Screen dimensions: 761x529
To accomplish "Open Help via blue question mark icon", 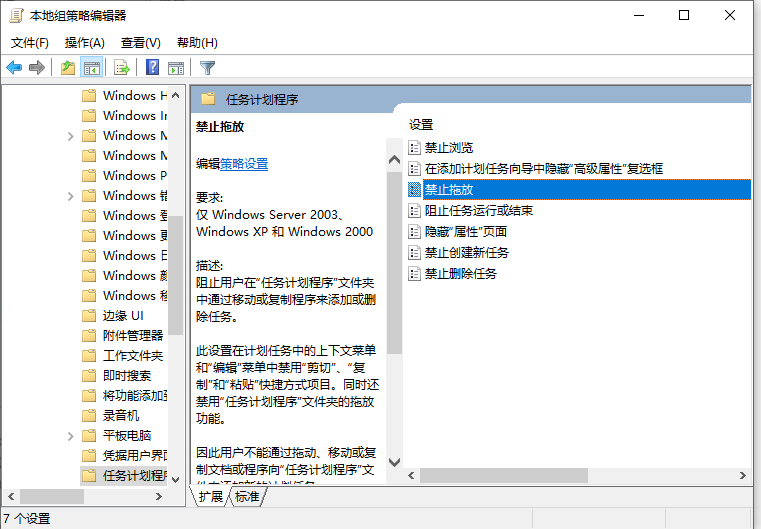I will click(x=153, y=68).
